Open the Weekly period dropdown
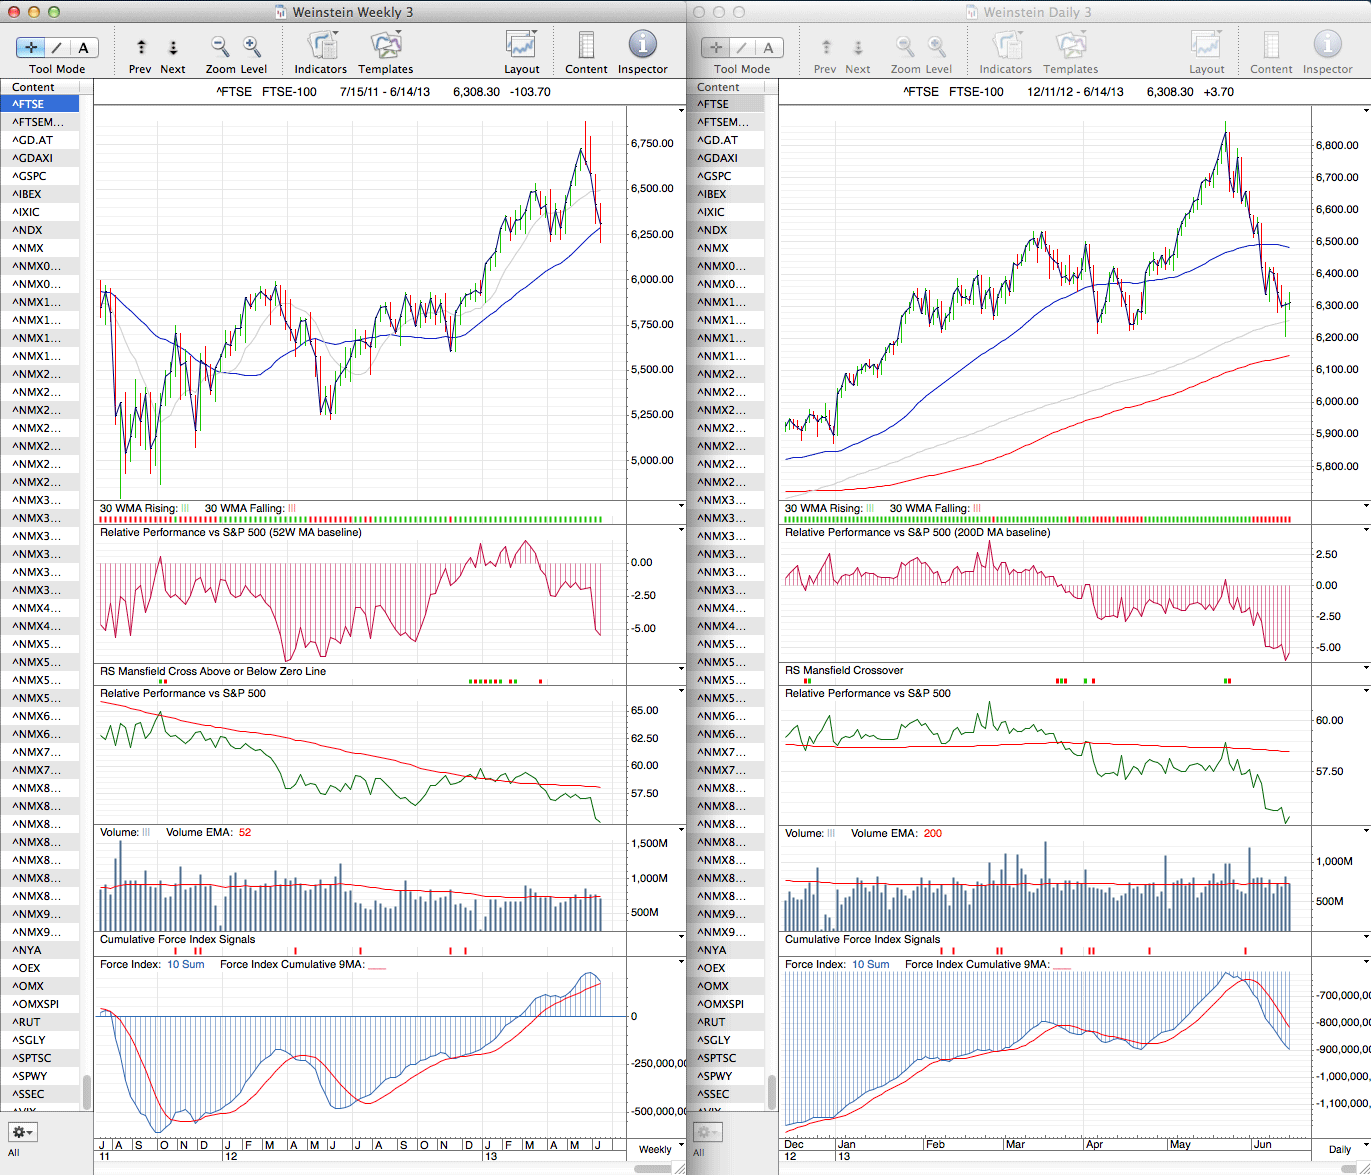 point(655,1149)
